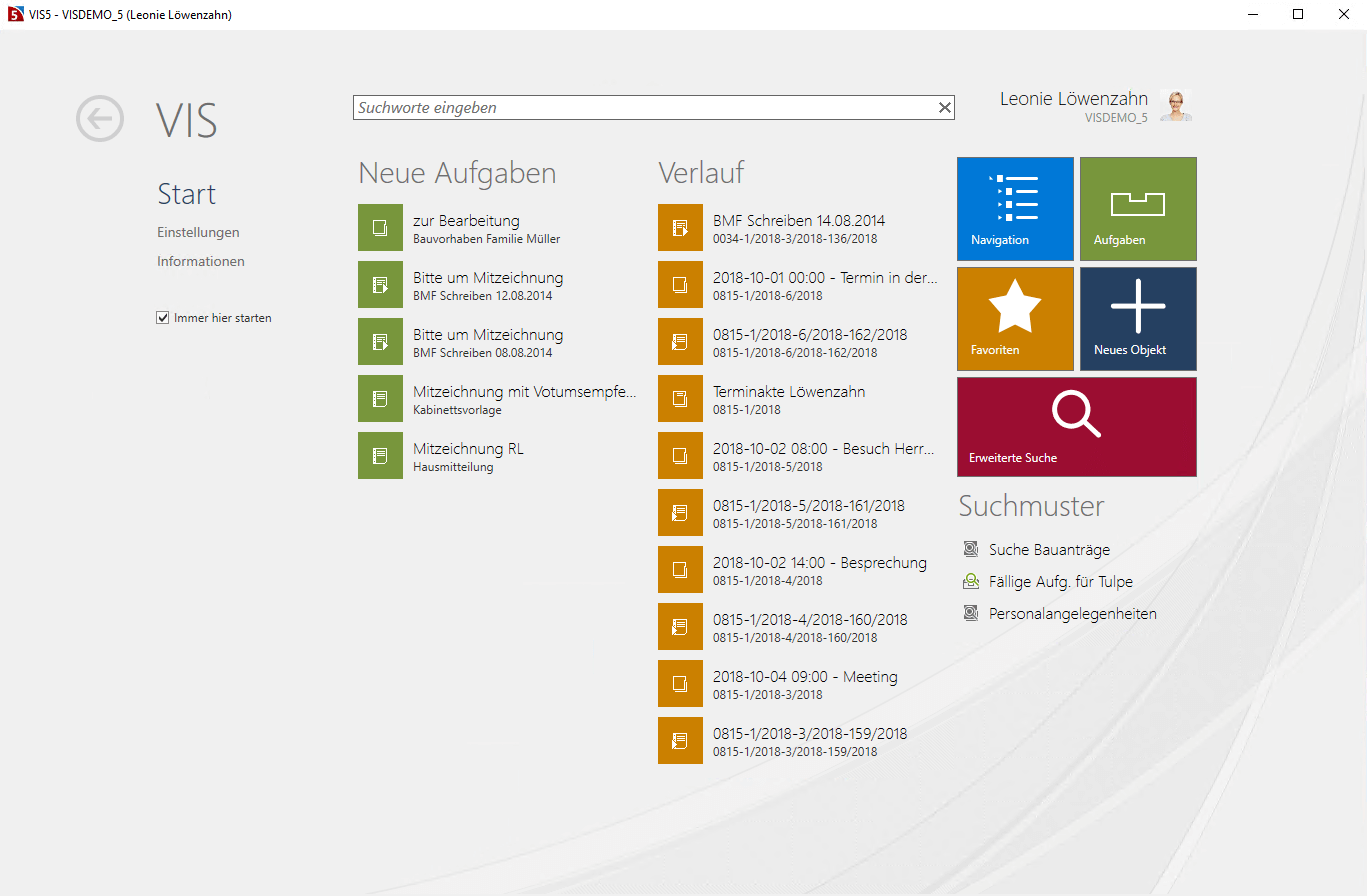Image resolution: width=1367 pixels, height=896 pixels.
Task: Open 'Mitzeichnung mit Votumsempfe...' task text
Action: (x=525, y=391)
